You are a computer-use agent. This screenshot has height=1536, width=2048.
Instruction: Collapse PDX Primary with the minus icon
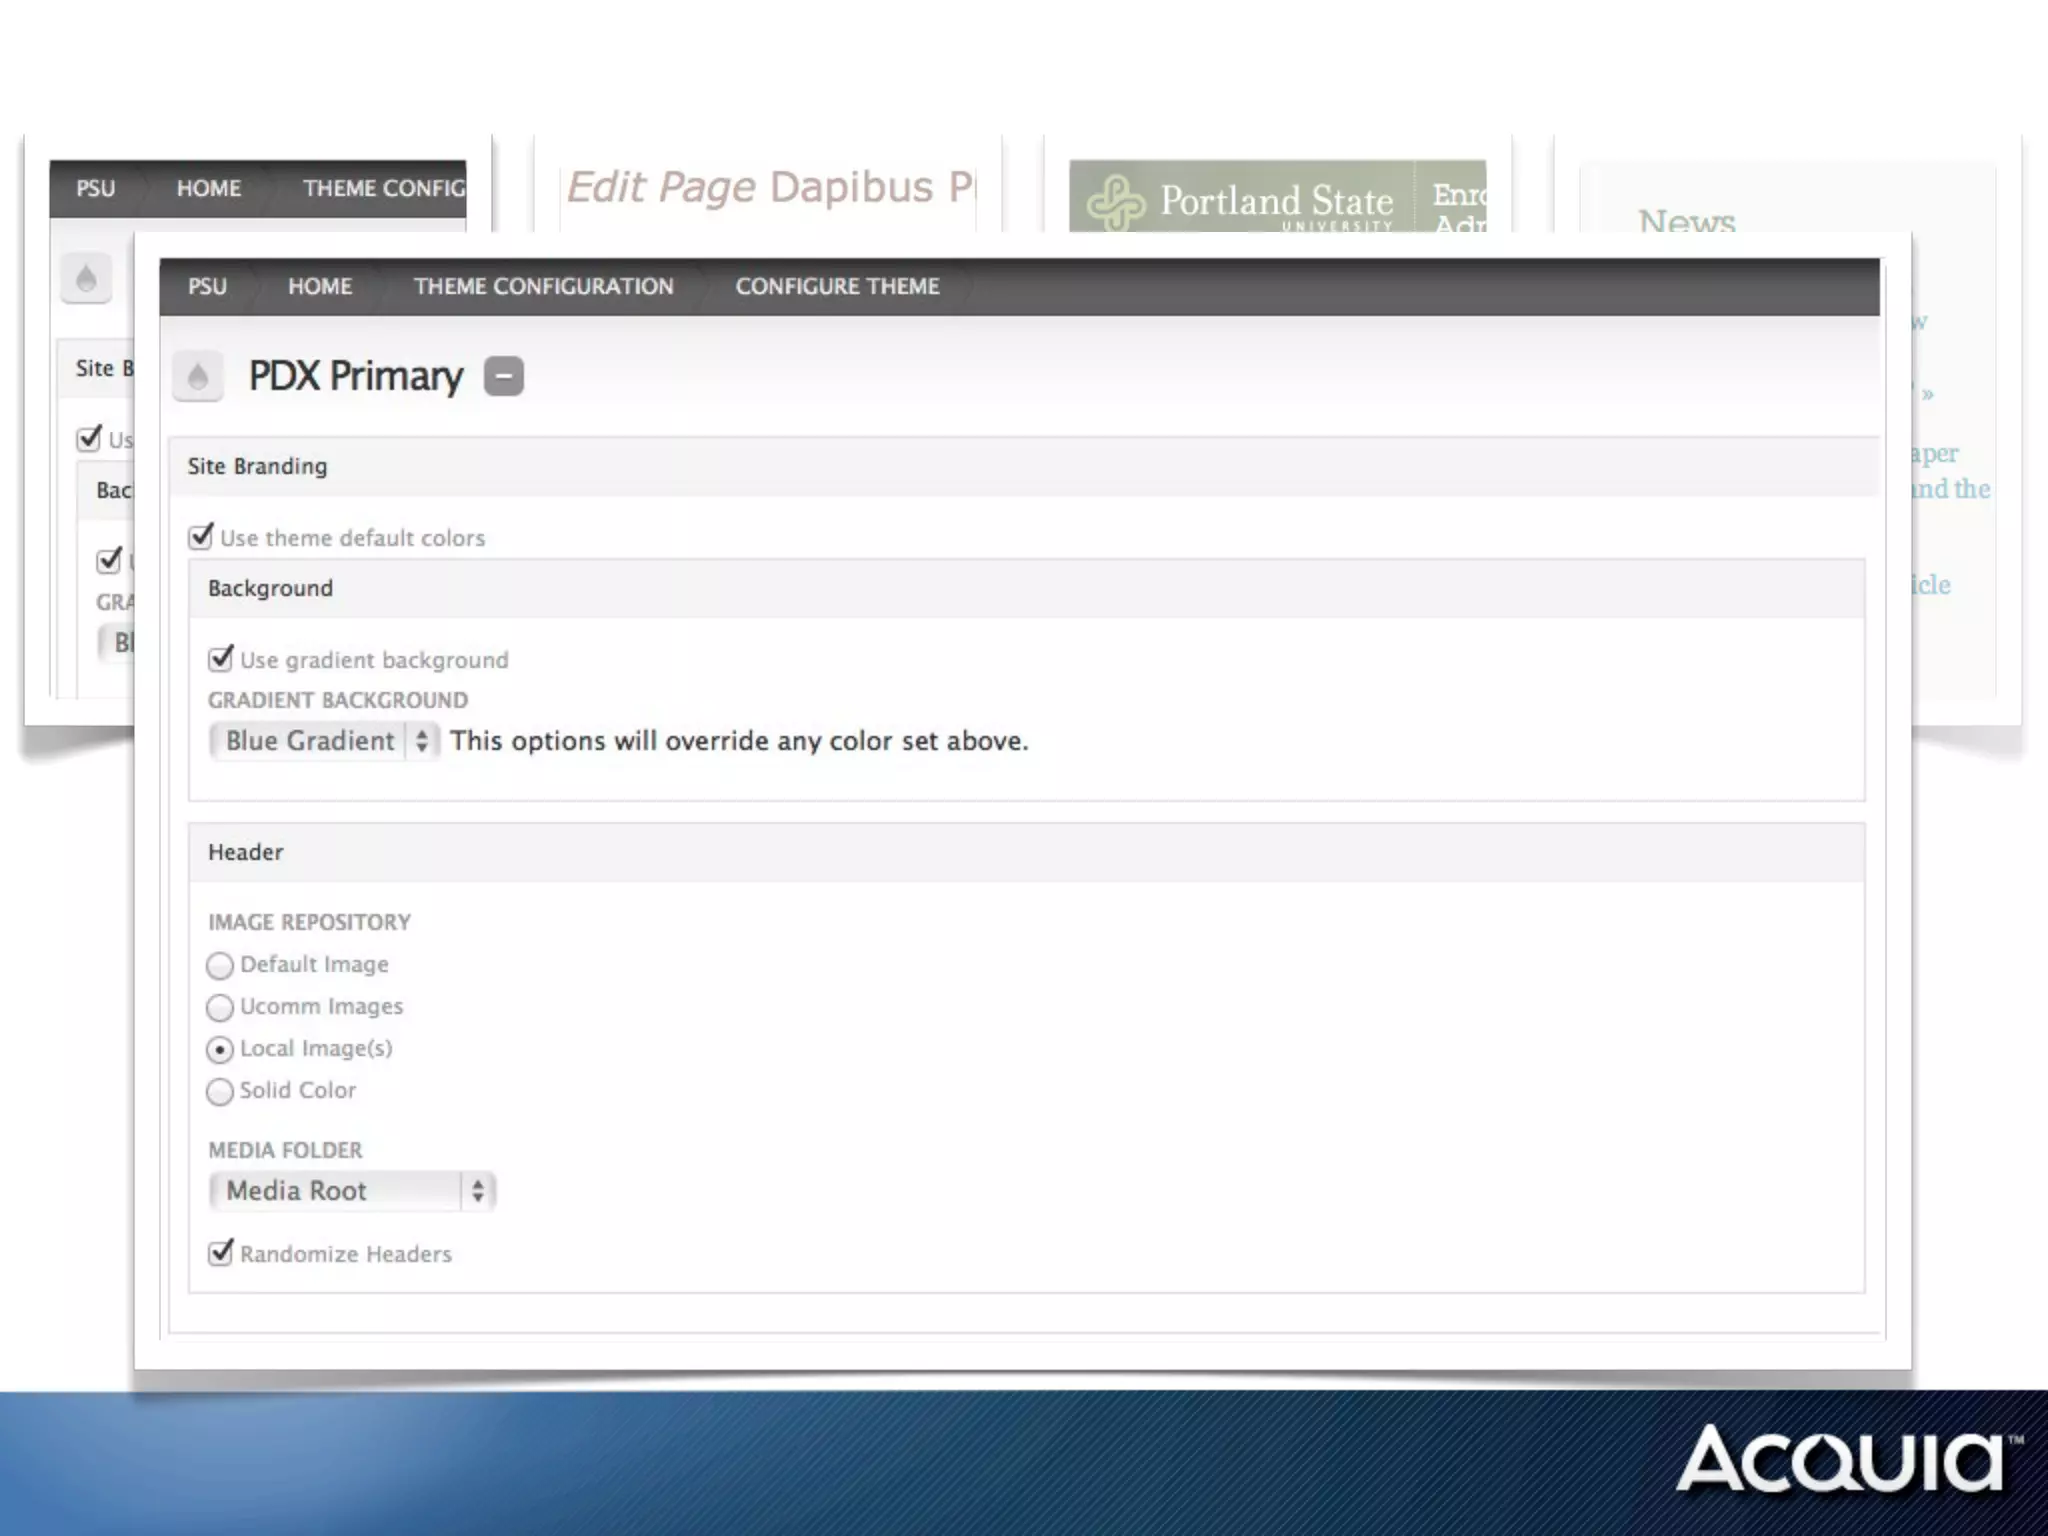[504, 376]
